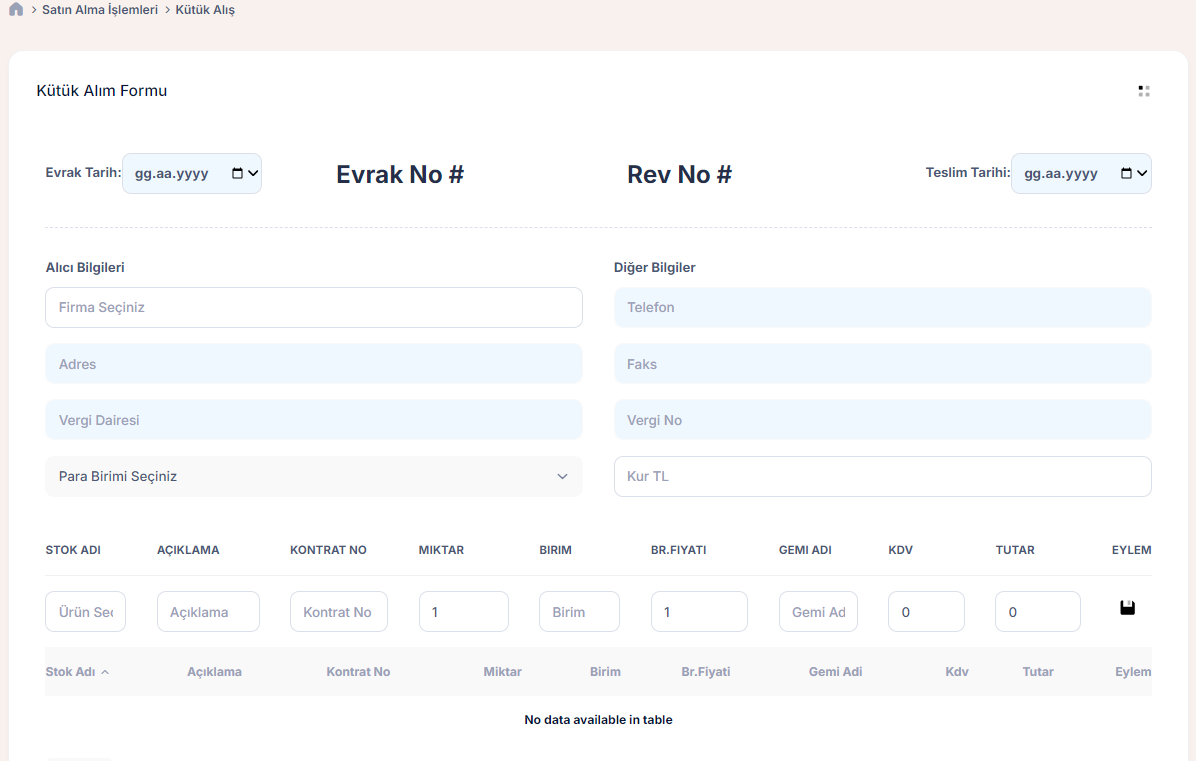1196x761 pixels.
Task: Click the Gemi Adı input field
Action: click(x=817, y=612)
